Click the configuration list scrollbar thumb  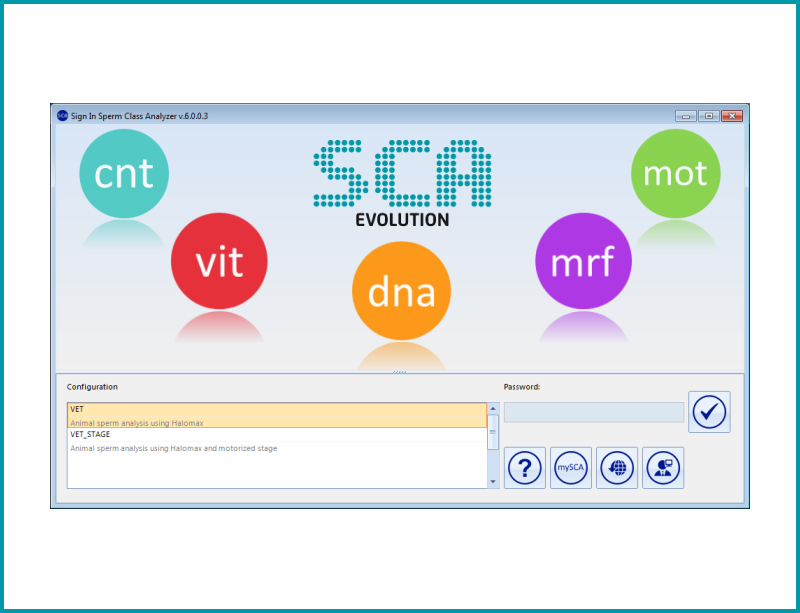[x=493, y=432]
